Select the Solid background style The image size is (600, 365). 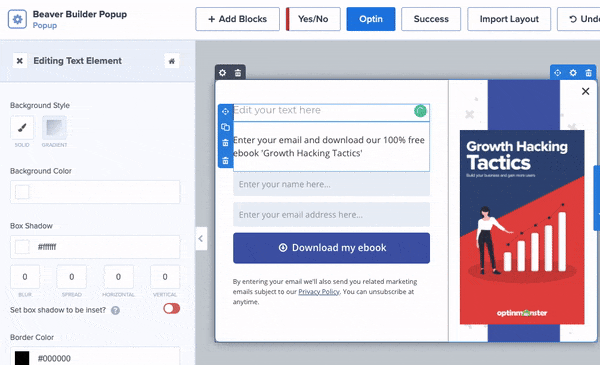tap(22, 127)
